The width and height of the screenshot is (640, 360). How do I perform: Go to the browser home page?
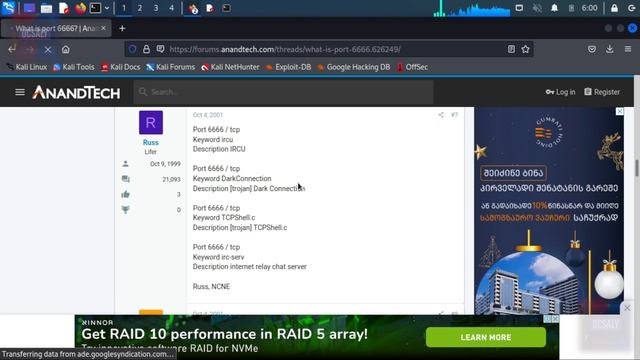pos(65,49)
